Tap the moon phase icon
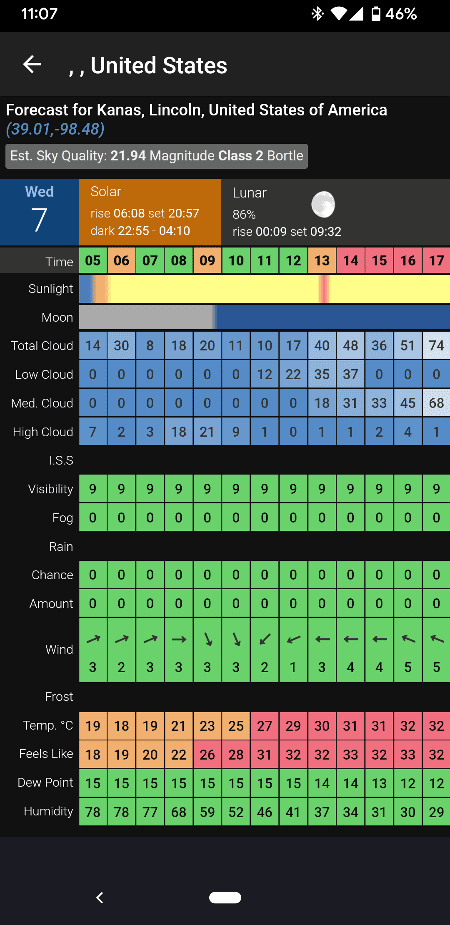The image size is (450, 925). 323,205
